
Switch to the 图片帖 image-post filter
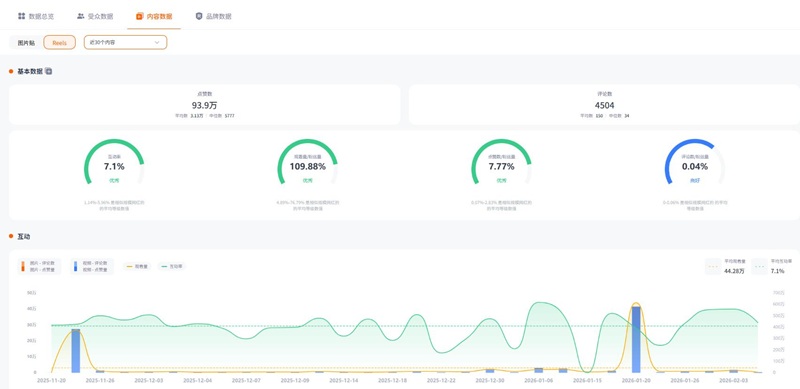coord(26,42)
